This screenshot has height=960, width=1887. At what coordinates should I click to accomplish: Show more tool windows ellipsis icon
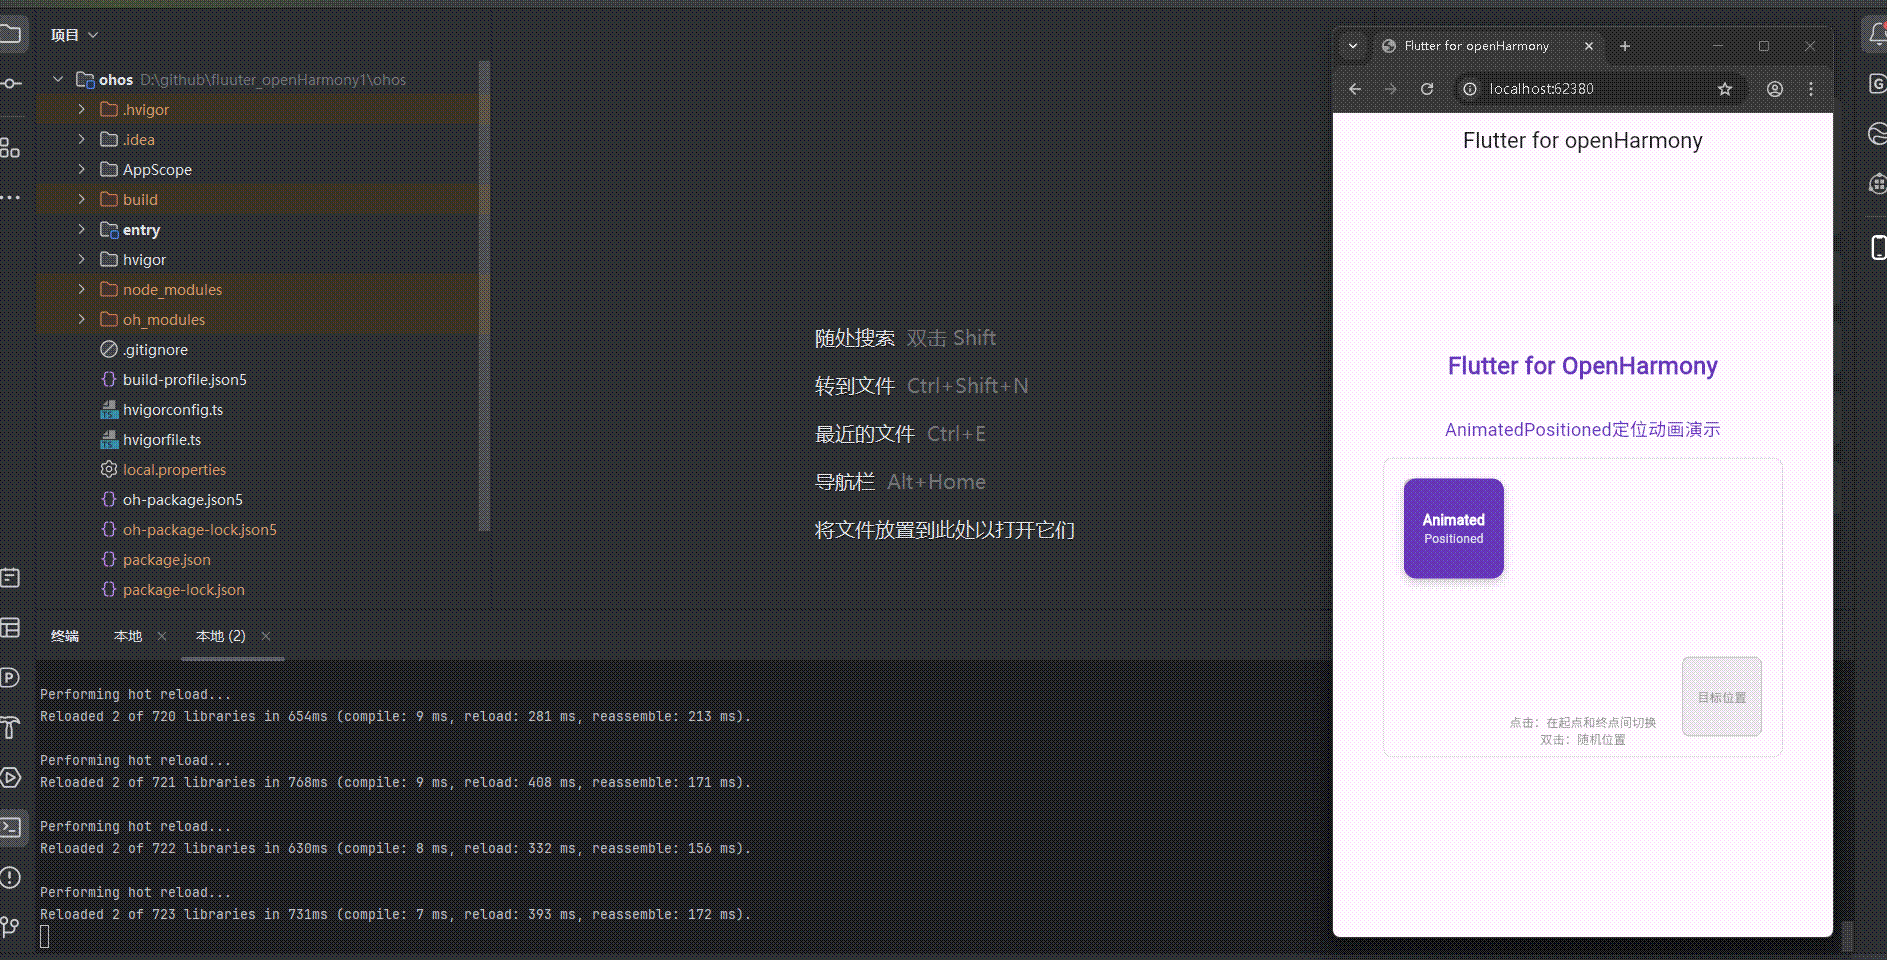click(x=10, y=198)
